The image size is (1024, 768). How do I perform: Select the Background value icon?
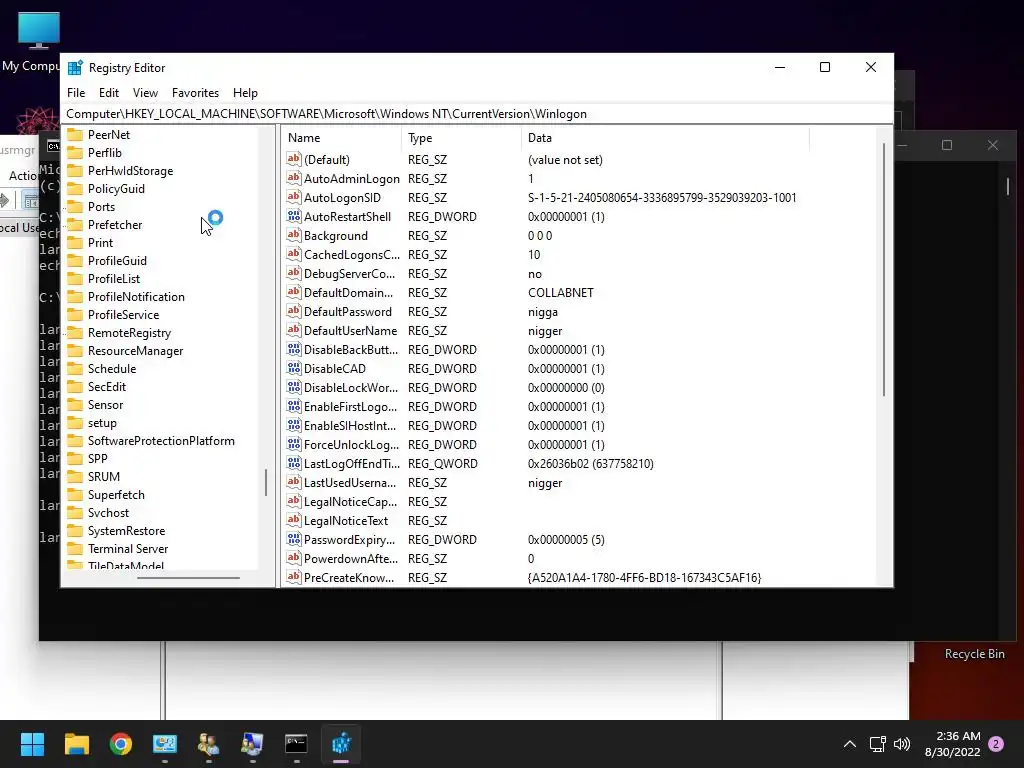tap(294, 235)
